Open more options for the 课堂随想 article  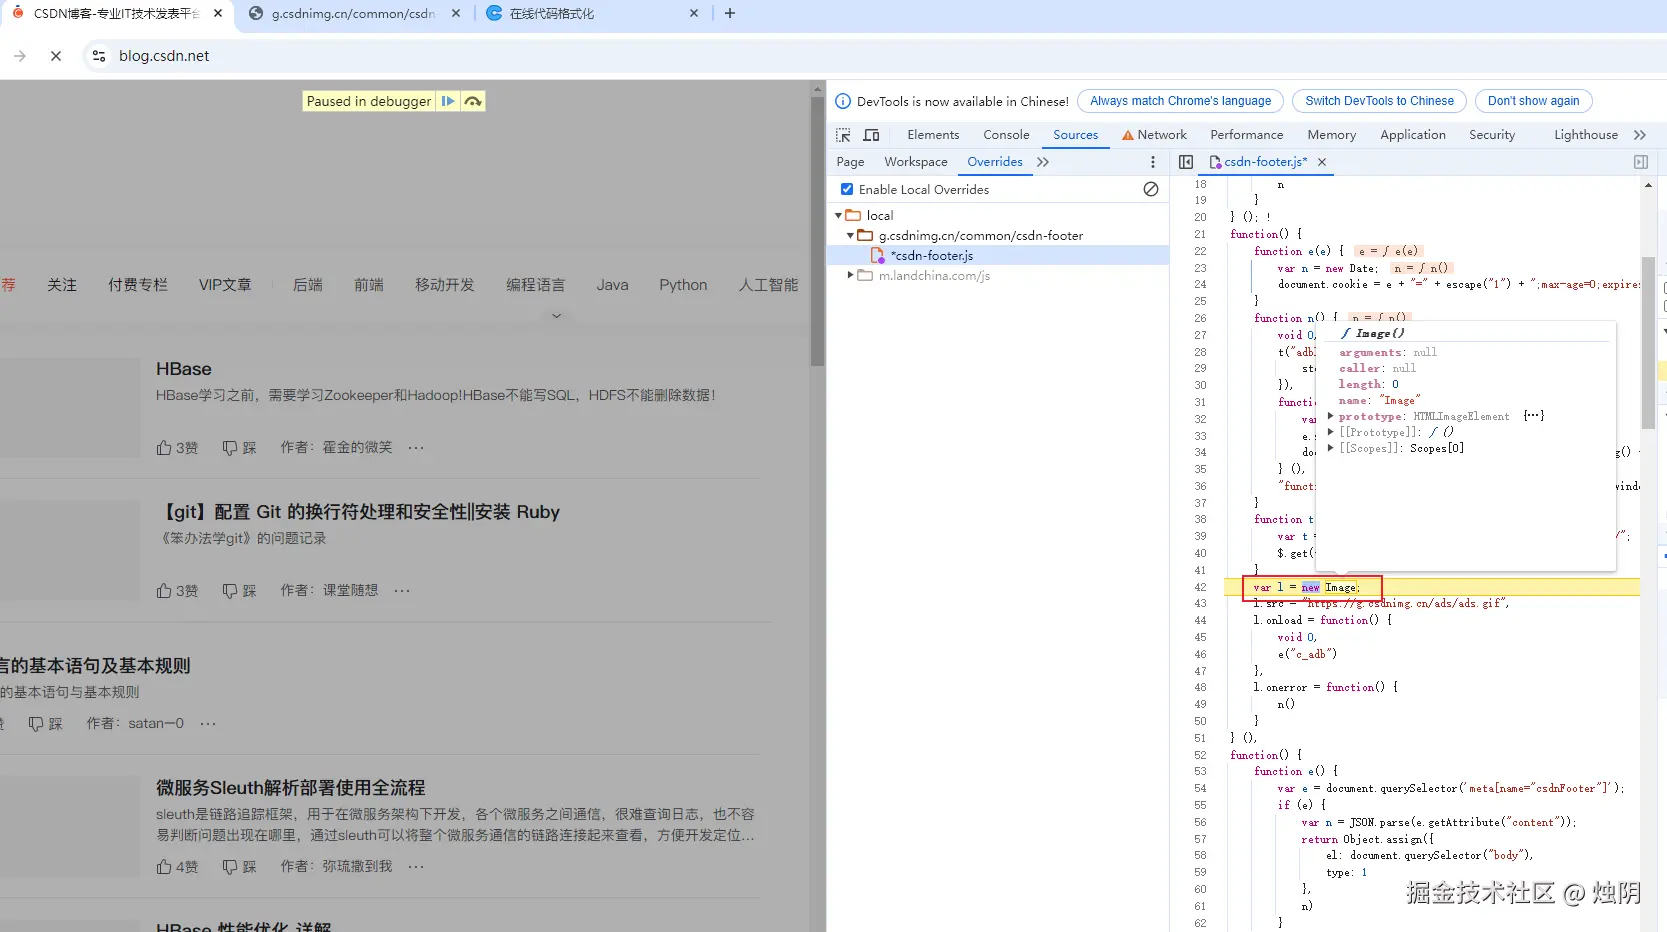pyautogui.click(x=402, y=591)
